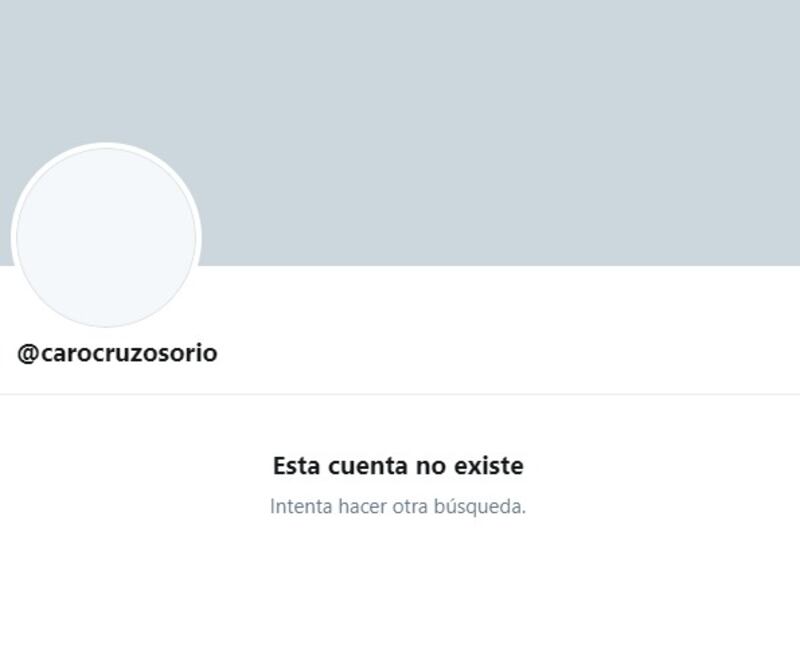Click the word 'hacer' in the subtext
This screenshot has height=661, width=800.
362,506
